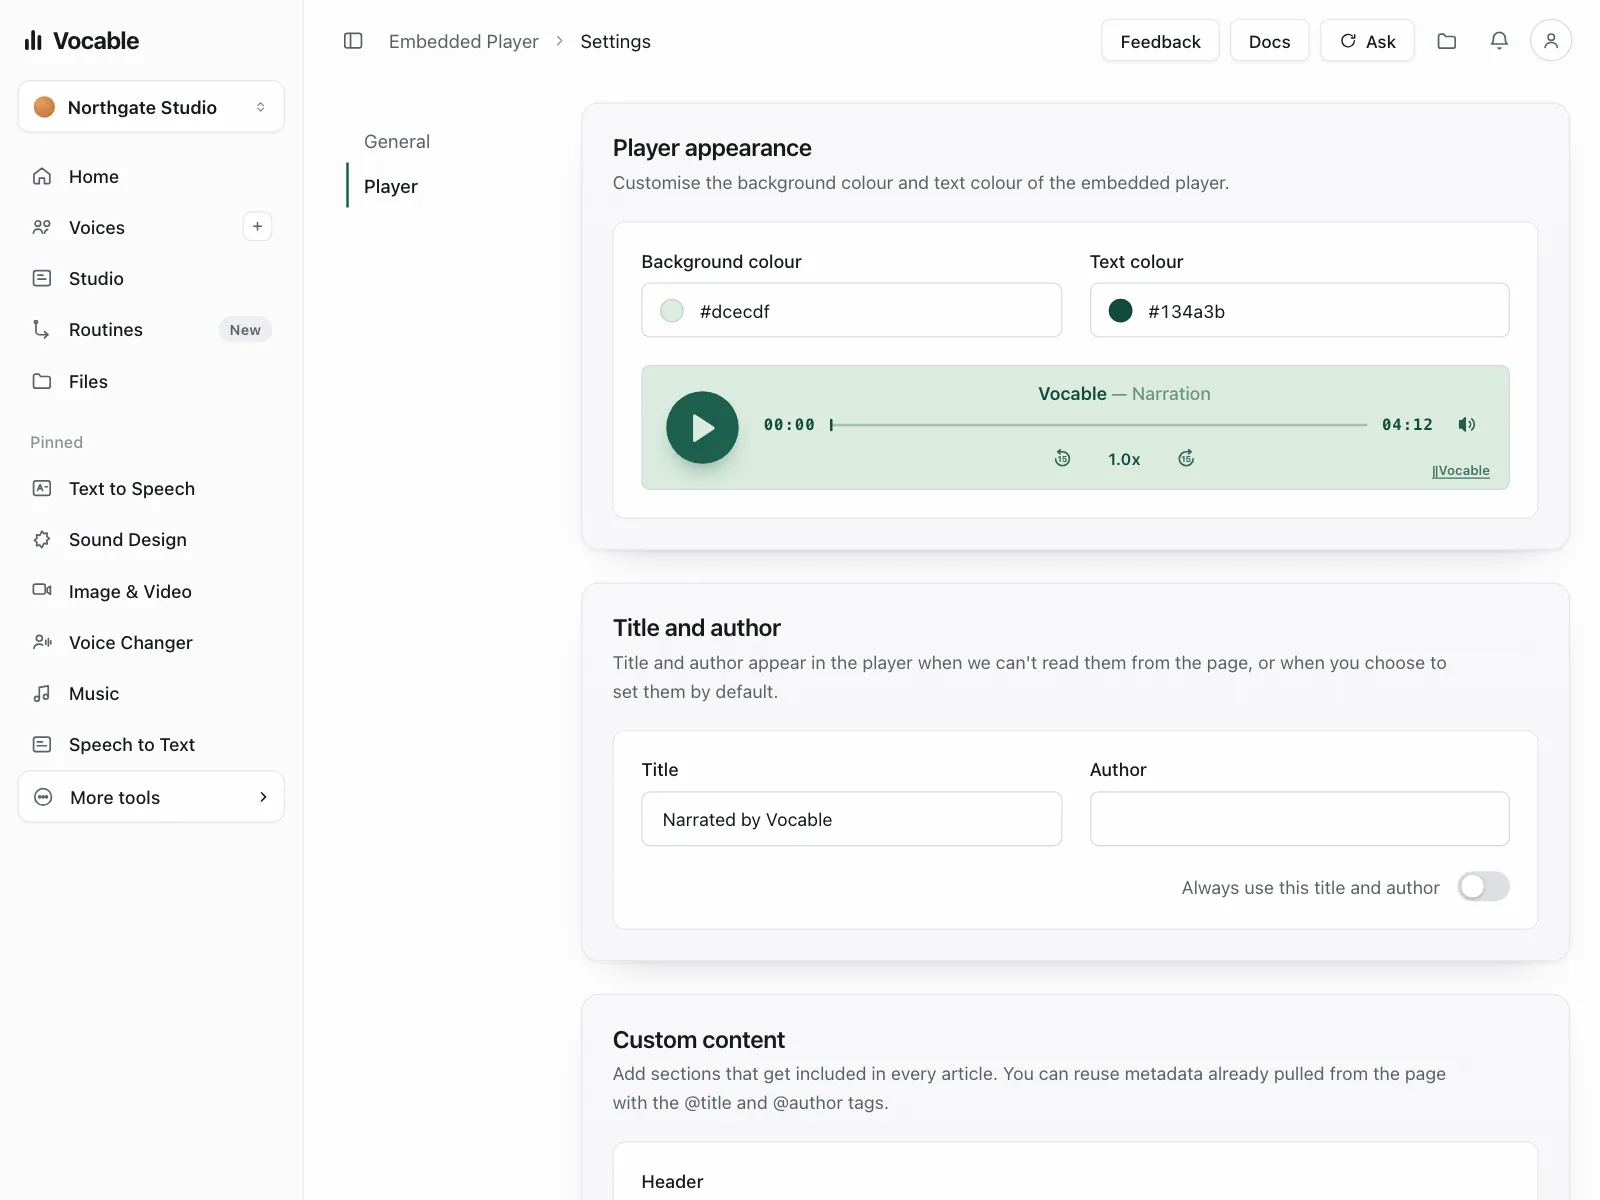1600x1200 pixels.
Task: Click the player progress track
Action: tap(1098, 425)
